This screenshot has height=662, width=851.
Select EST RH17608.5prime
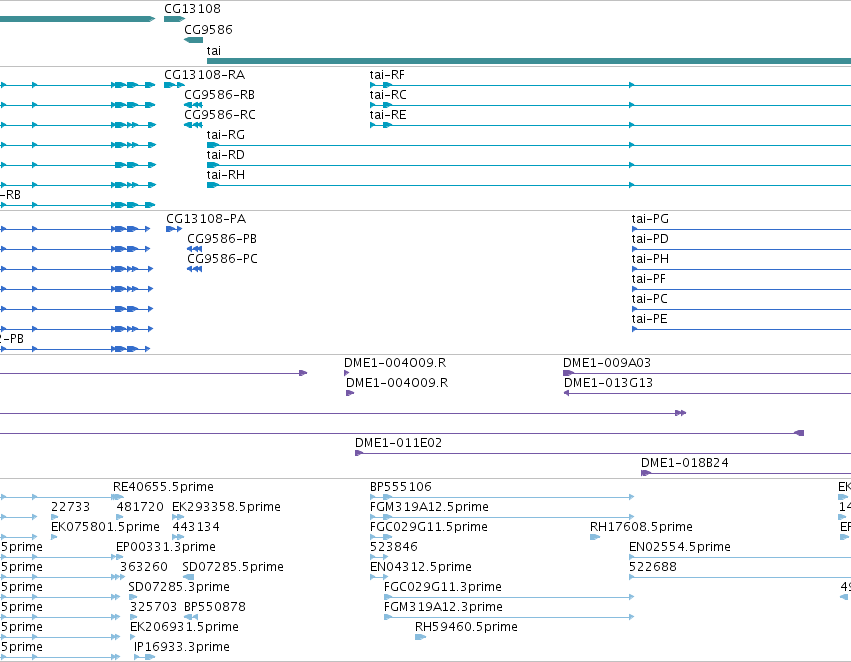641,527
